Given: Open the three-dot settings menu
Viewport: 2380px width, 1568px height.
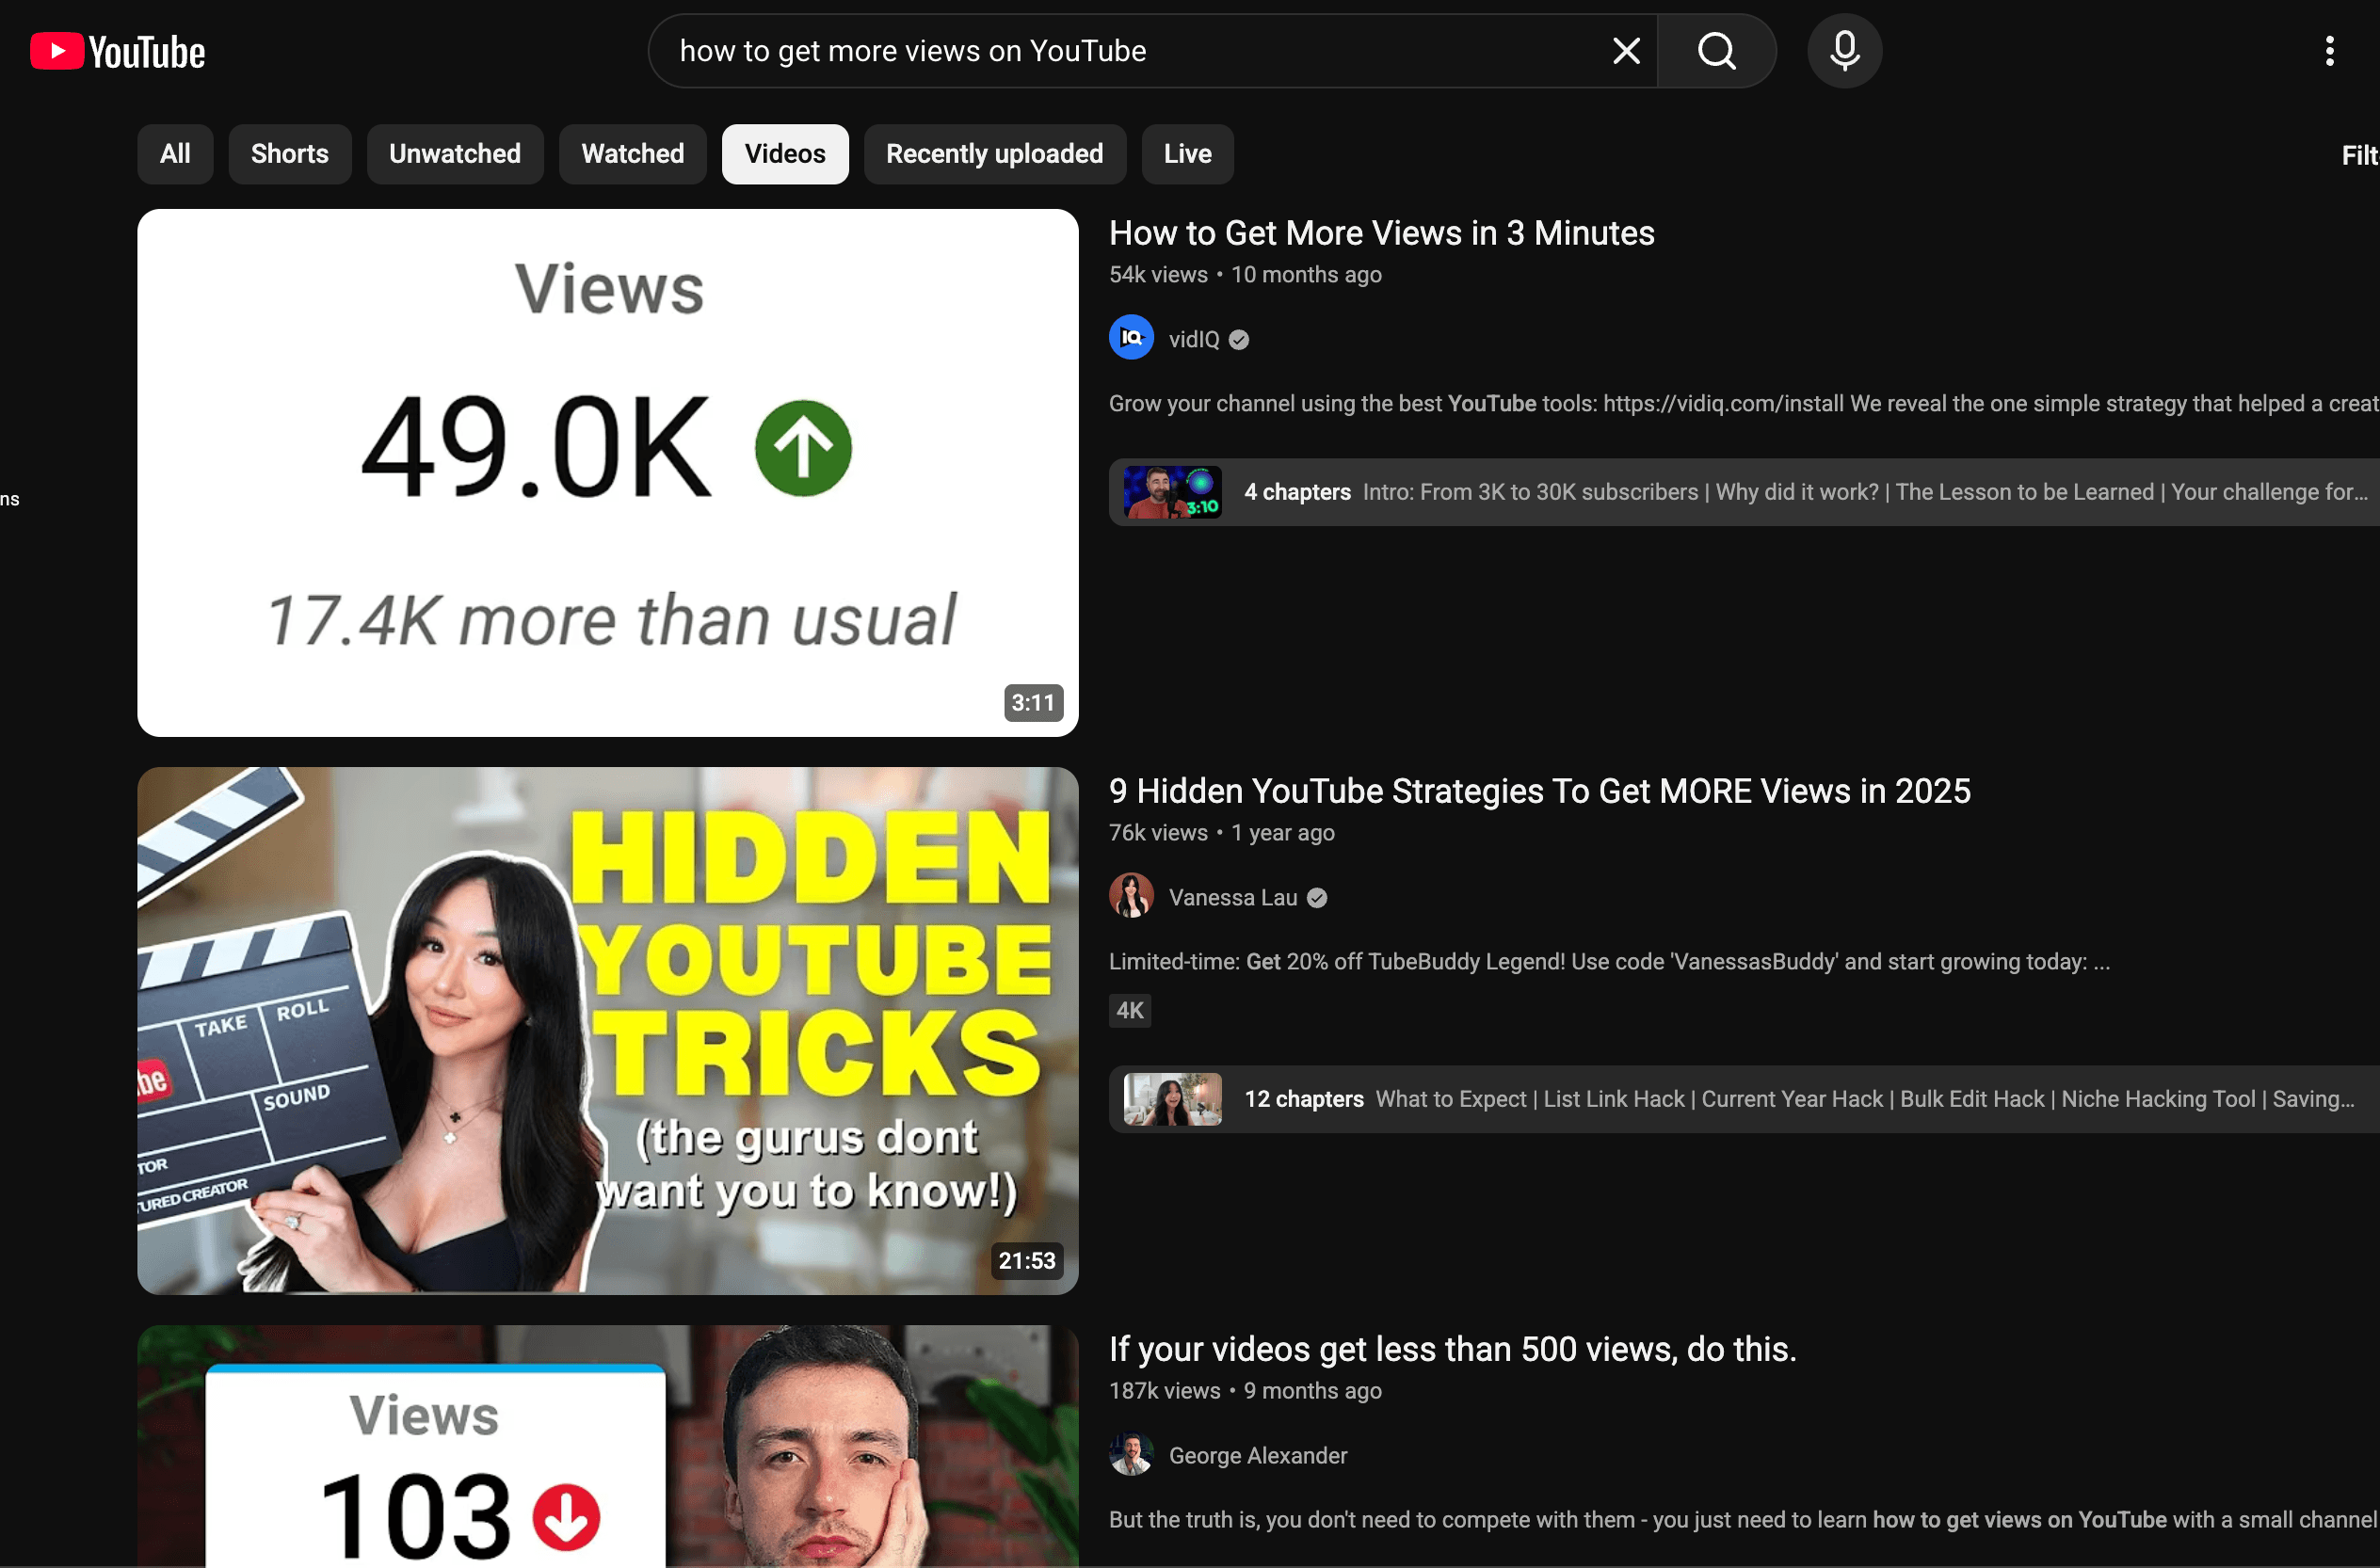Looking at the screenshot, I should 2329,51.
